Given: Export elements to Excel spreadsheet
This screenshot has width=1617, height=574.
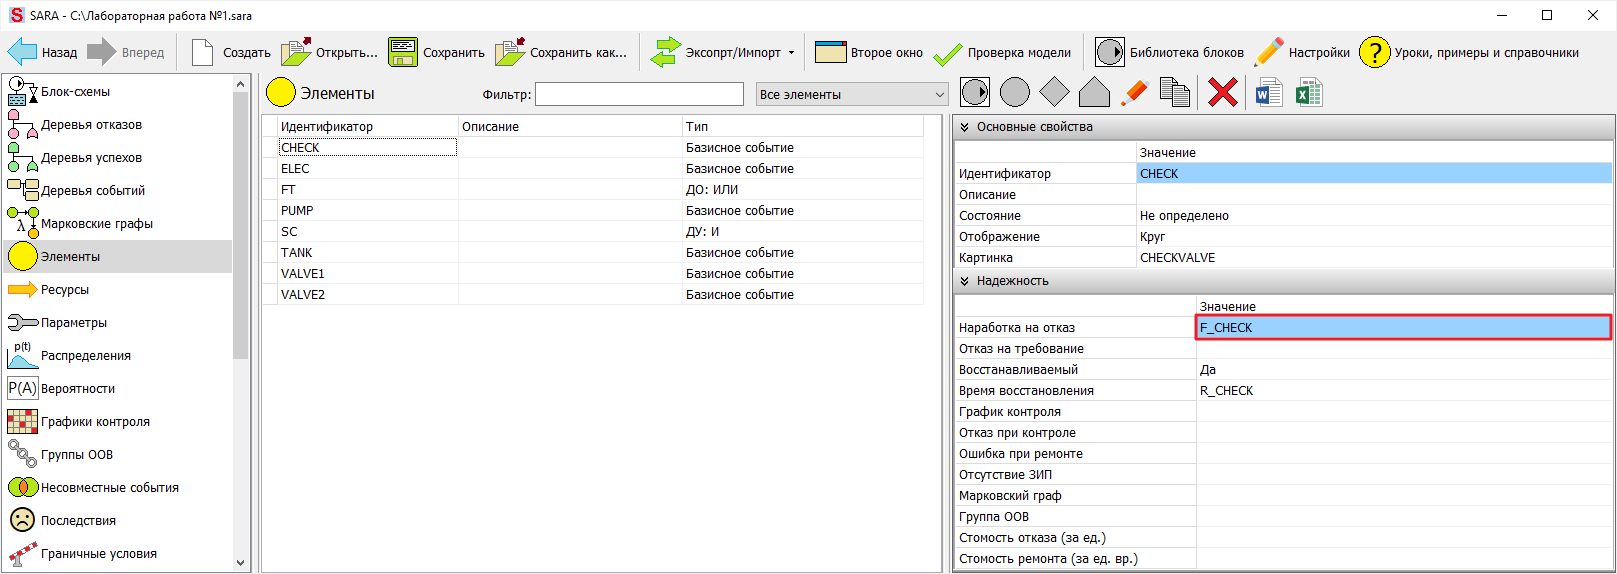Looking at the screenshot, I should [x=1309, y=93].
